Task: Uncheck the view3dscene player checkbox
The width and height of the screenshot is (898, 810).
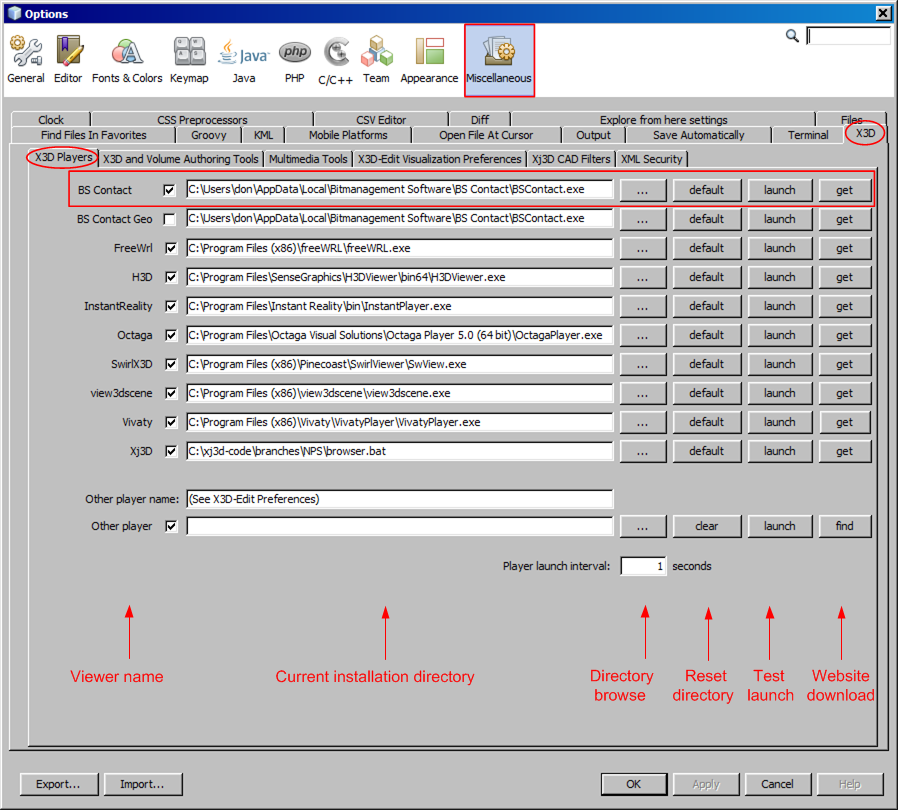Action: tap(171, 393)
